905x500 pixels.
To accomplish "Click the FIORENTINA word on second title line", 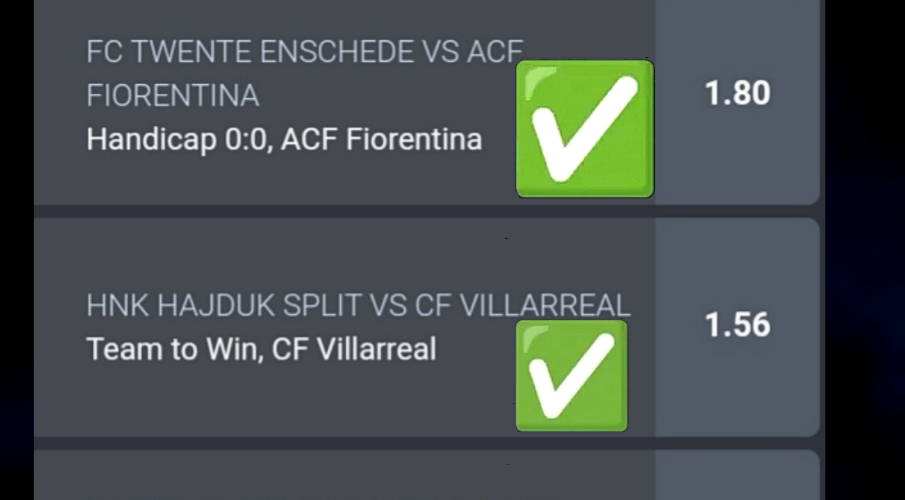I will [x=173, y=96].
